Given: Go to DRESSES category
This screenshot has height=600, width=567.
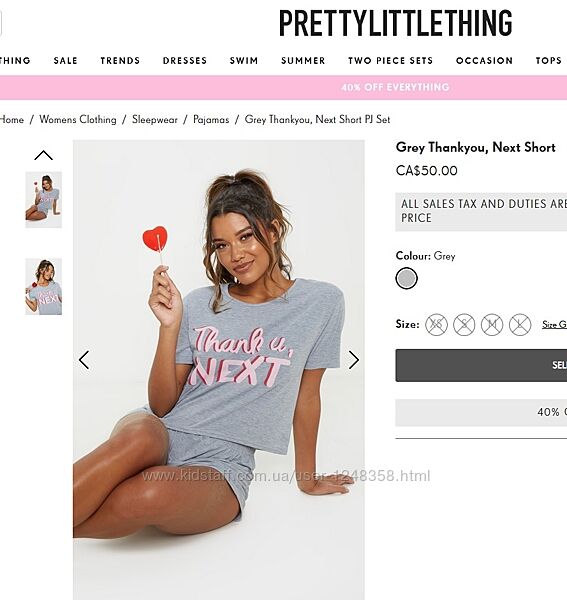Looking at the screenshot, I should 185,60.
